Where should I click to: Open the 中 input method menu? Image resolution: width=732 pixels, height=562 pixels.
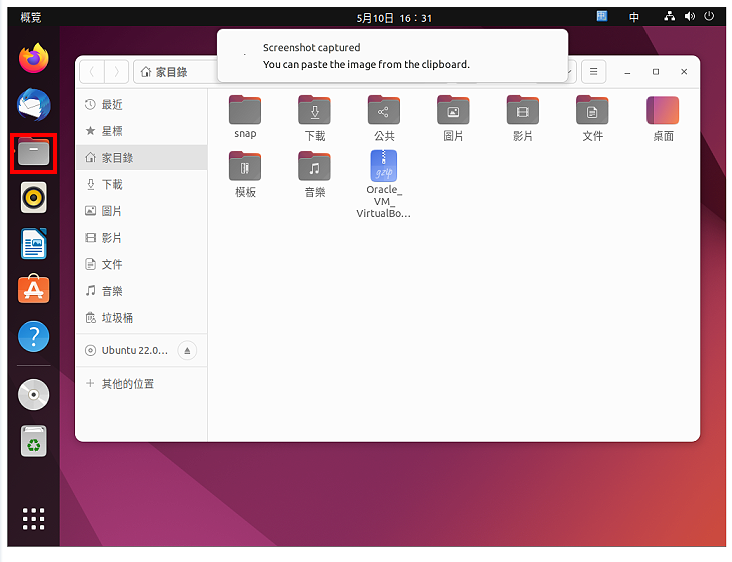(633, 17)
